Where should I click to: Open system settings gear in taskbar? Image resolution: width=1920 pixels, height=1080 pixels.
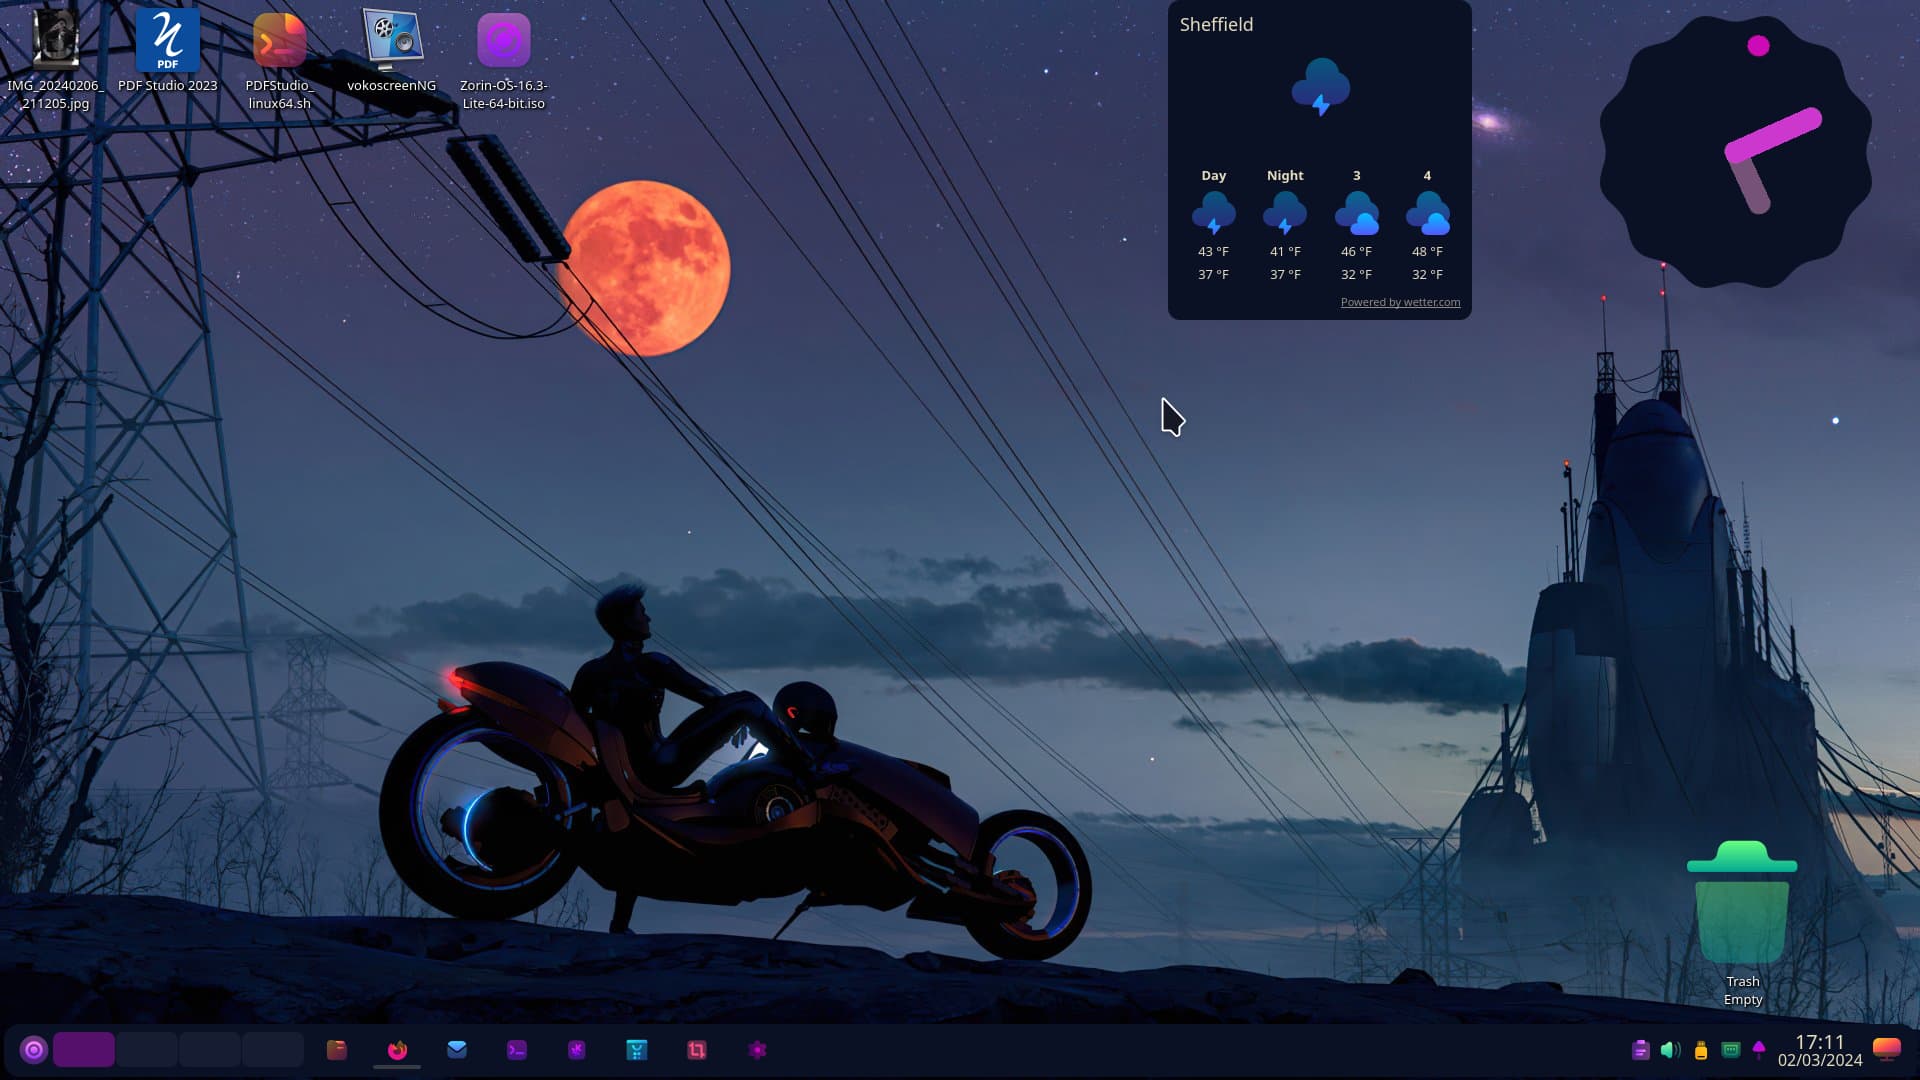pyautogui.click(x=757, y=1050)
